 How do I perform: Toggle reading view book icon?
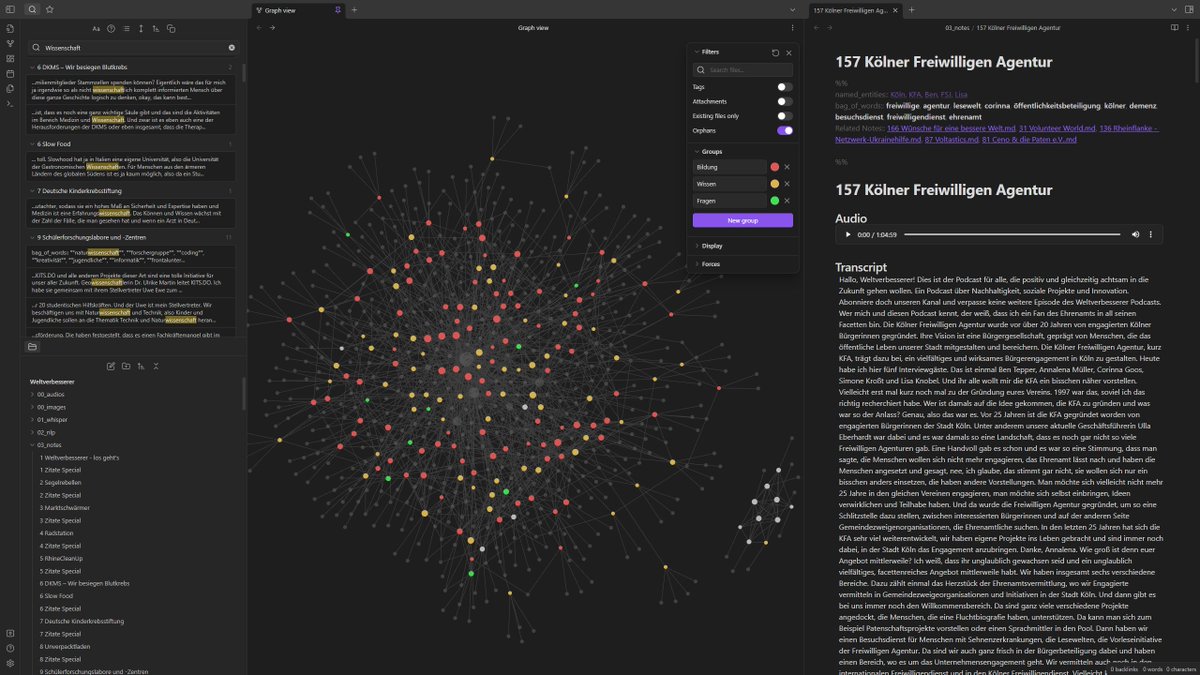(1173, 28)
